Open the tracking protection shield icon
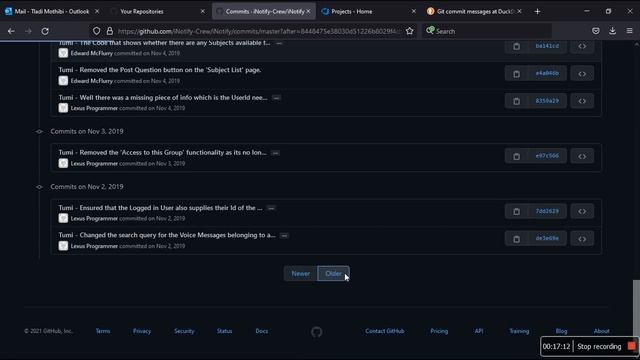 pyautogui.click(x=96, y=31)
